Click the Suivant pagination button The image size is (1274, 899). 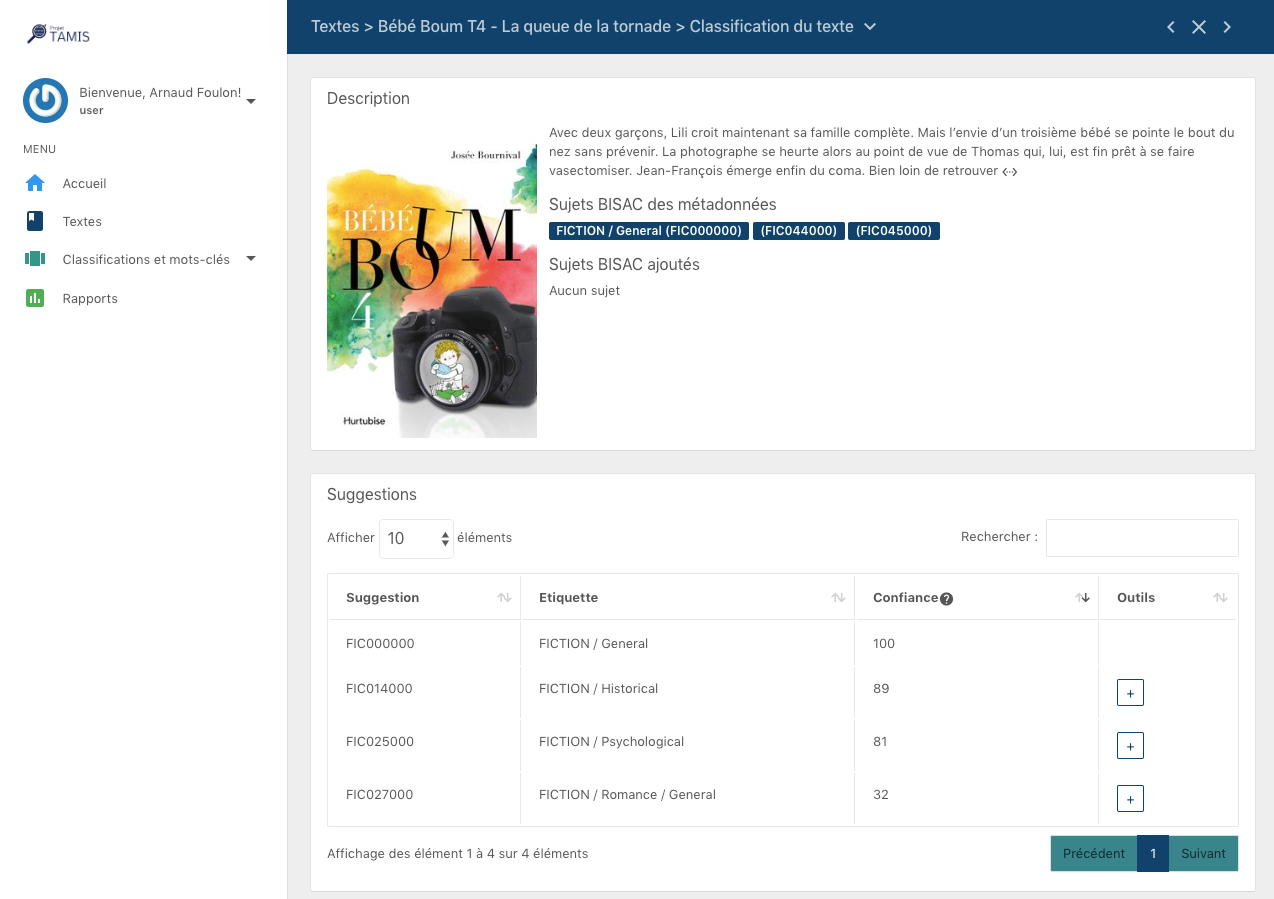pyautogui.click(x=1203, y=853)
